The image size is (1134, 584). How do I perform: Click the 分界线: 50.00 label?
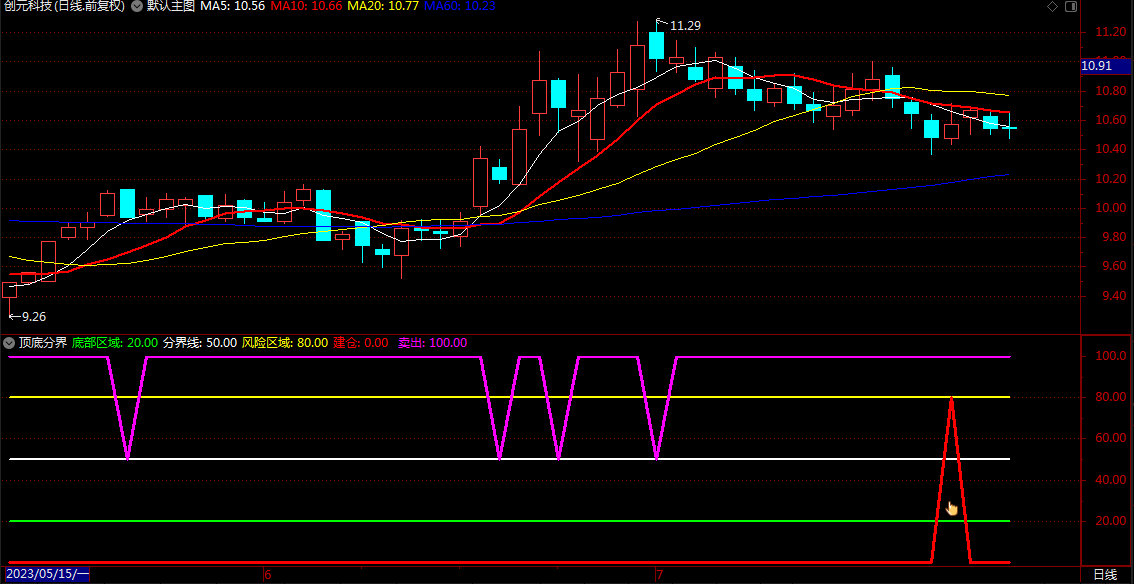click(200, 343)
